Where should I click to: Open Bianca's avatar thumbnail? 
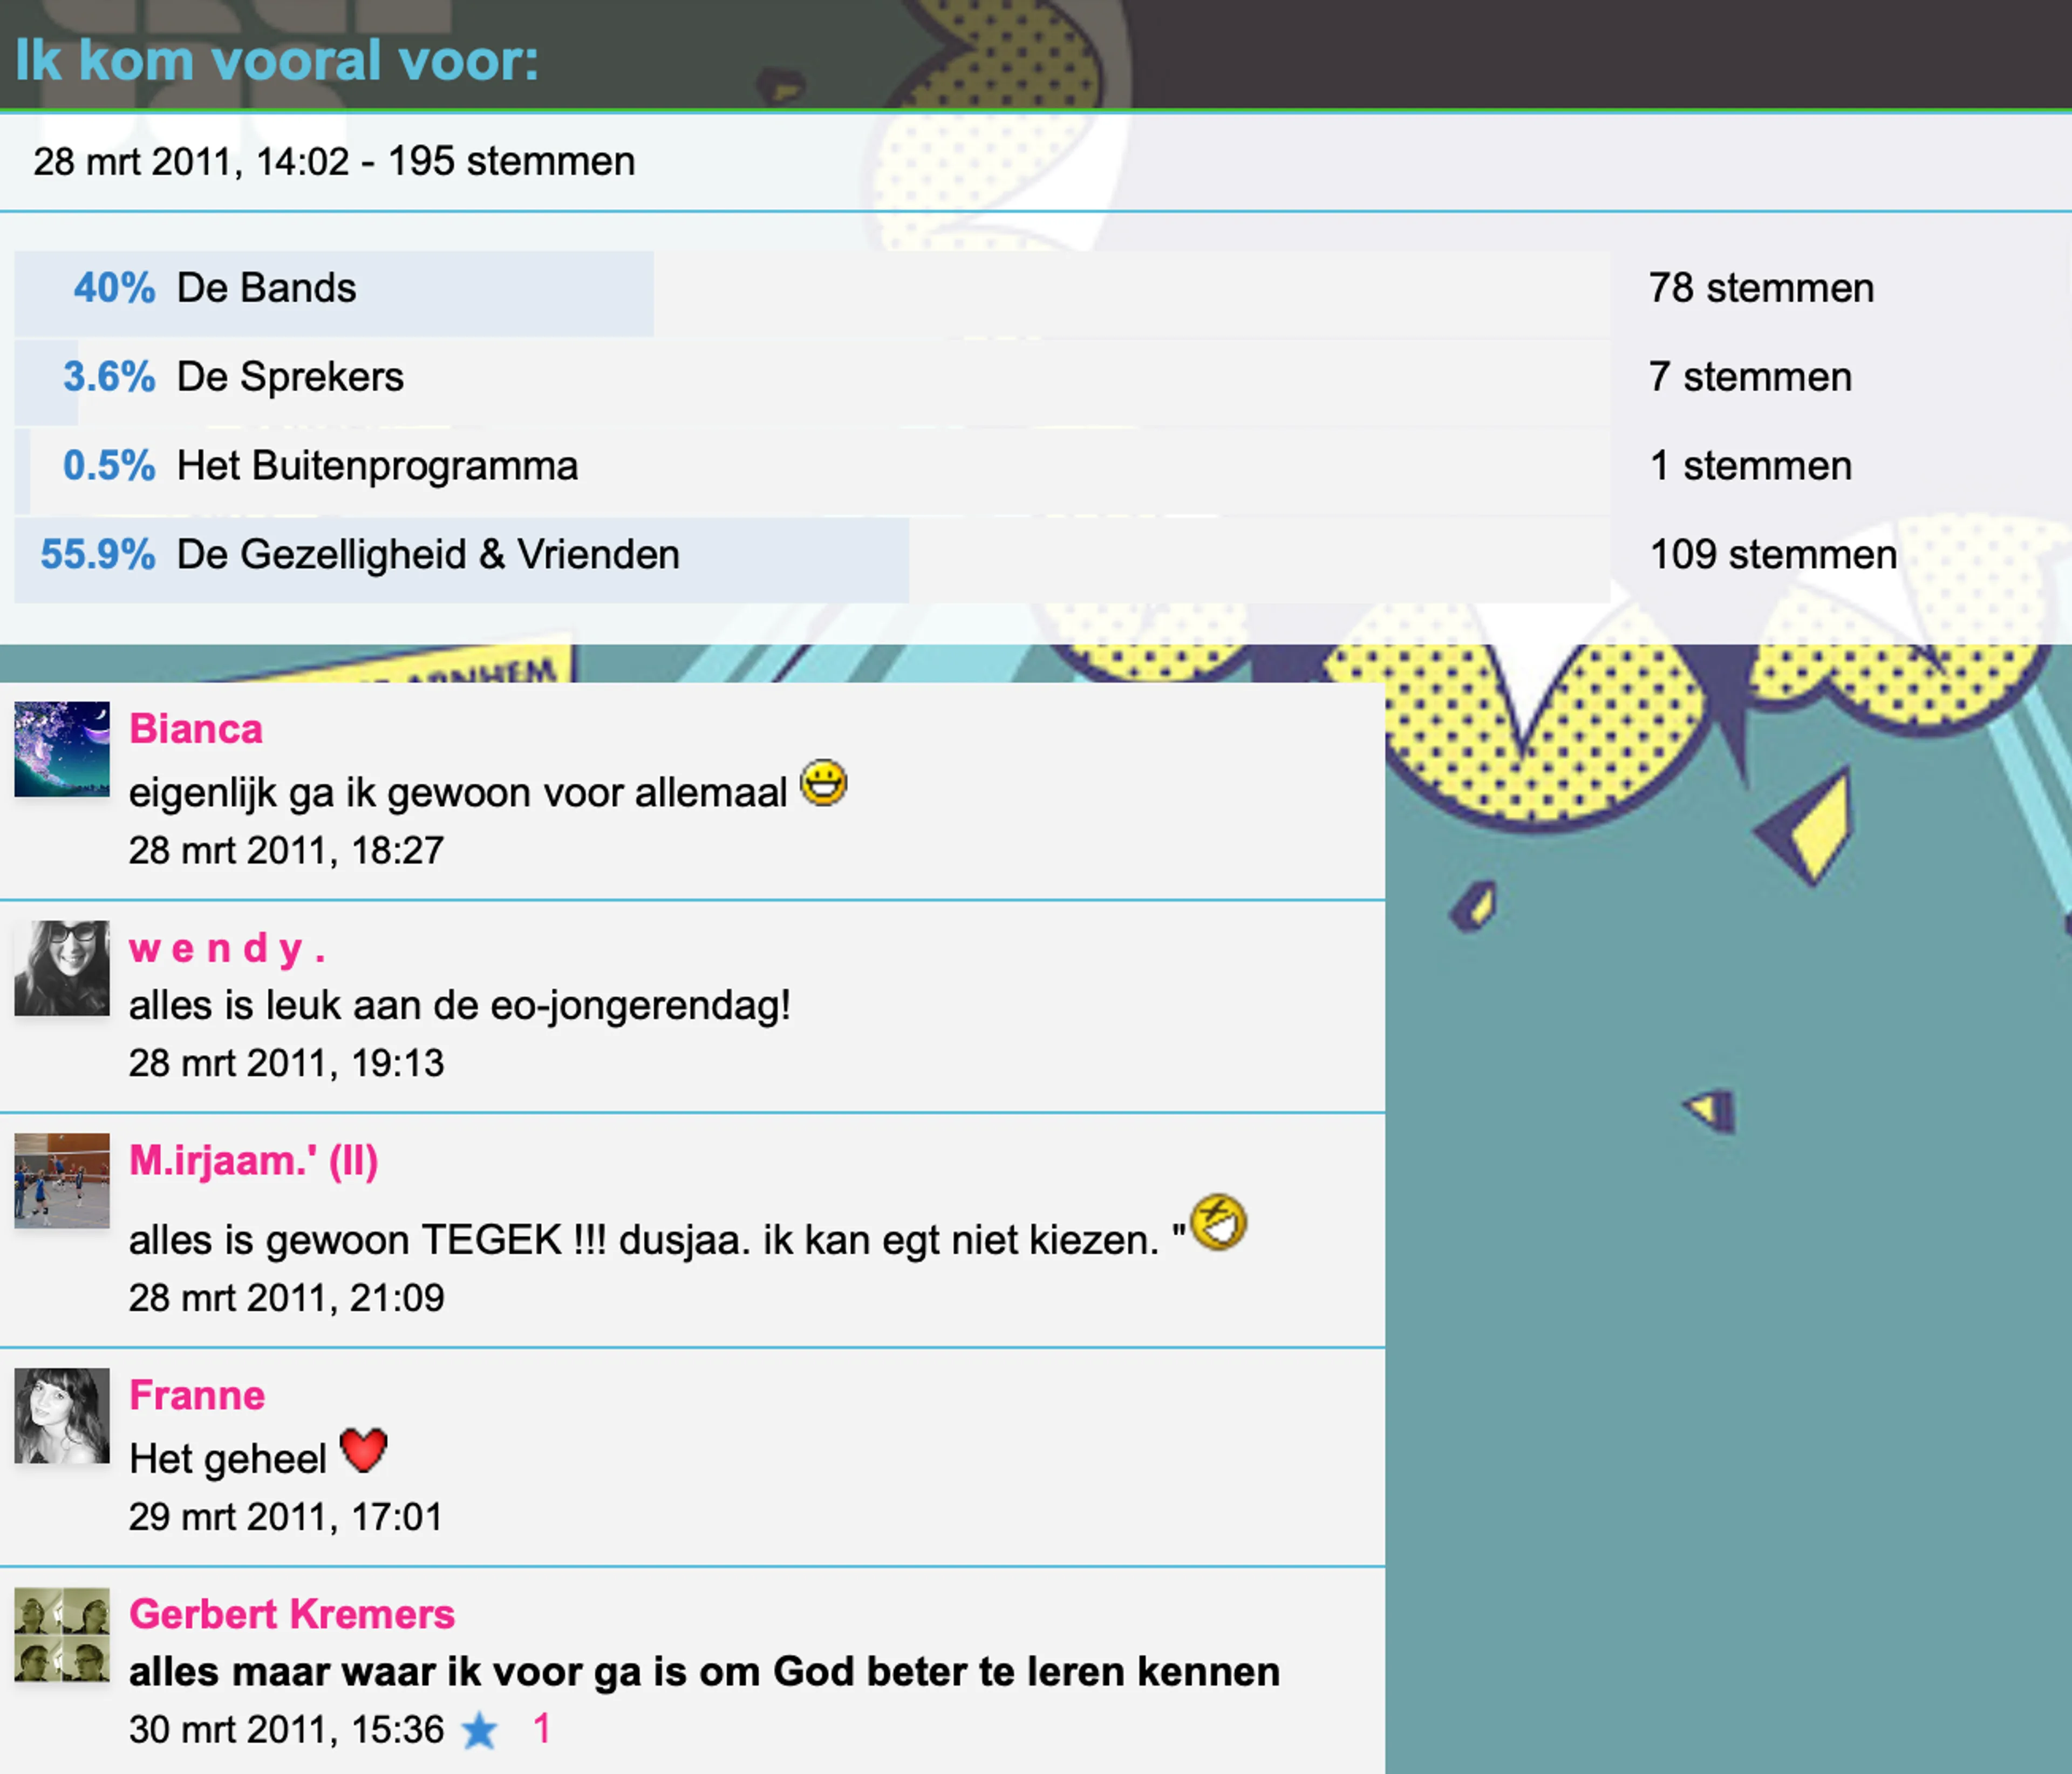point(62,749)
